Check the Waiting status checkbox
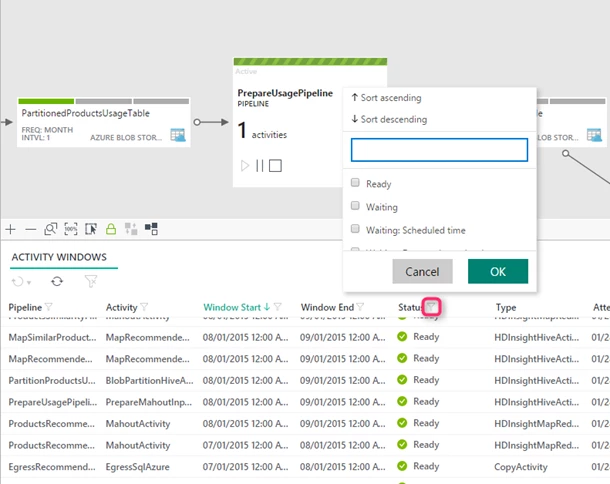 click(355, 205)
